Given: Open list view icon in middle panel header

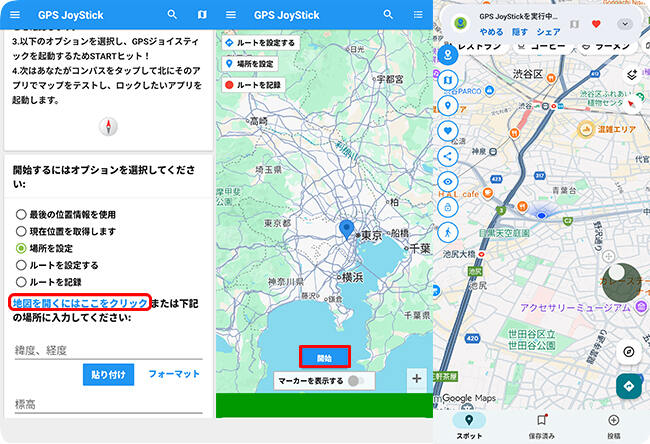Looking at the screenshot, I should (x=418, y=15).
